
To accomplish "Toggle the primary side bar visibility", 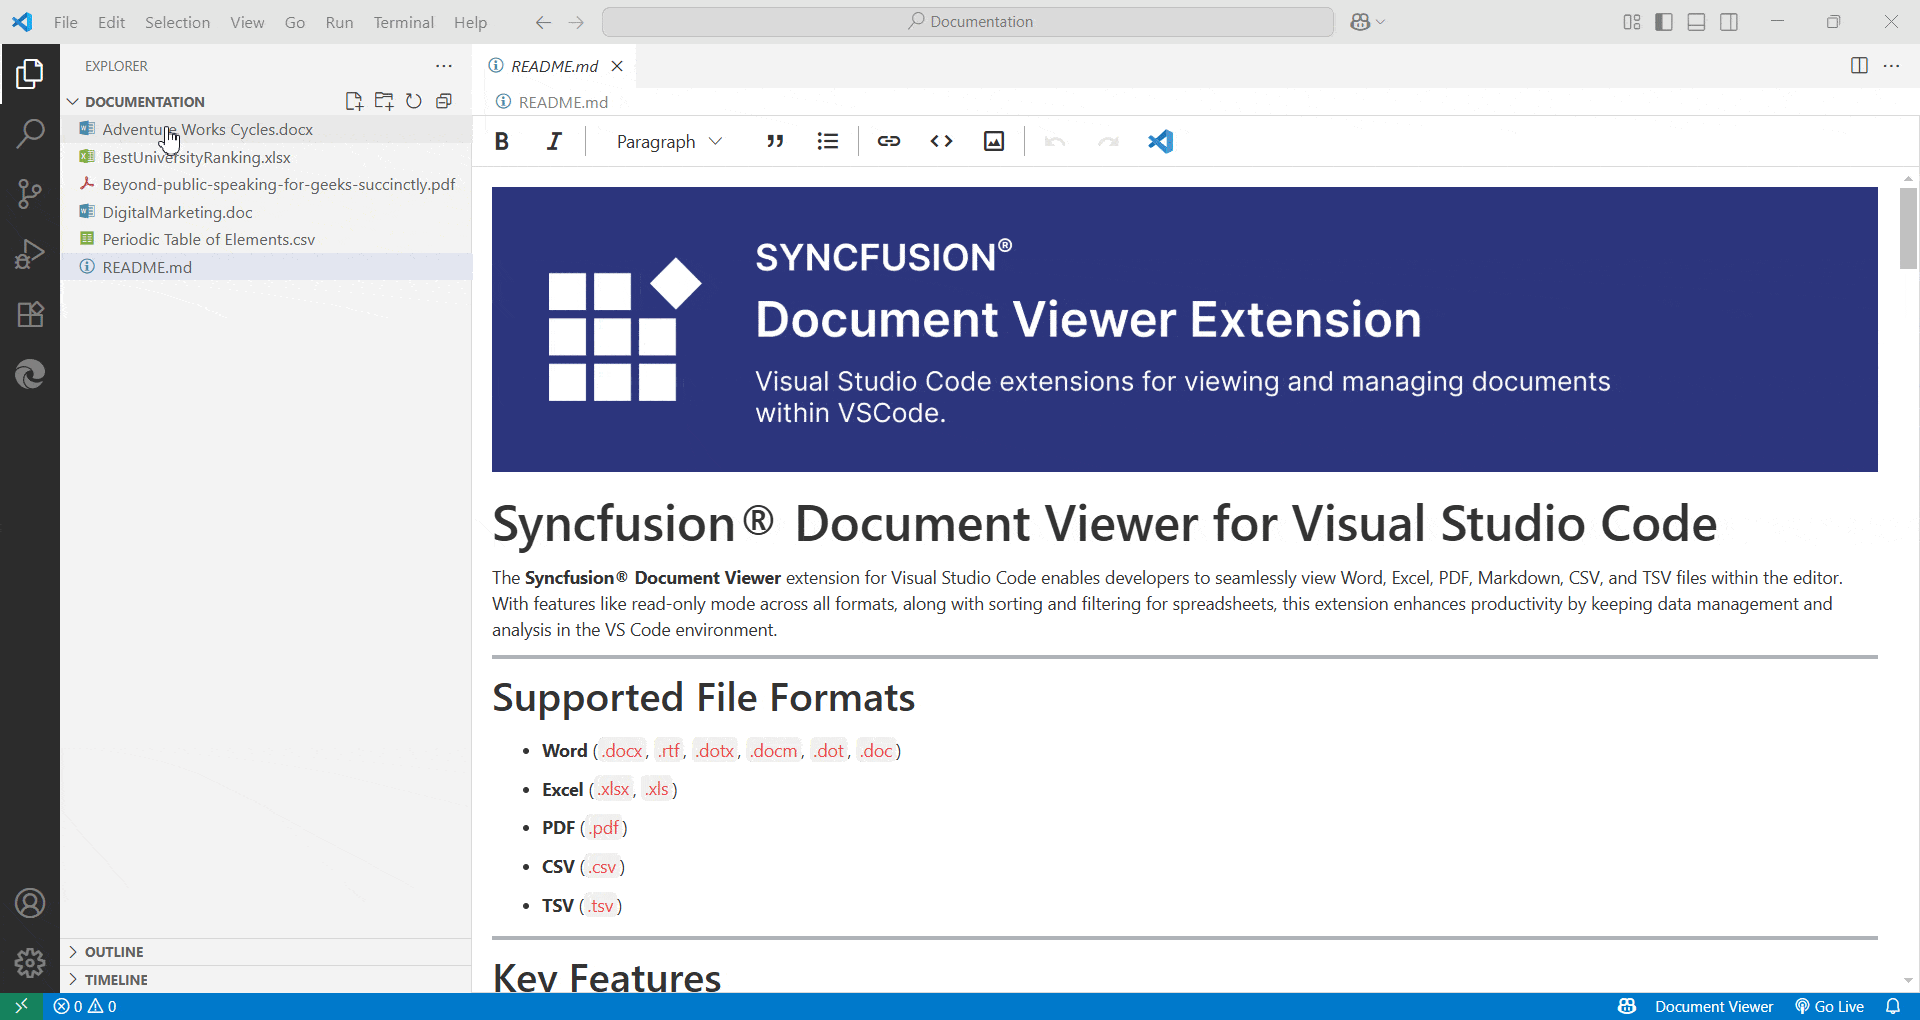I will [x=1664, y=22].
